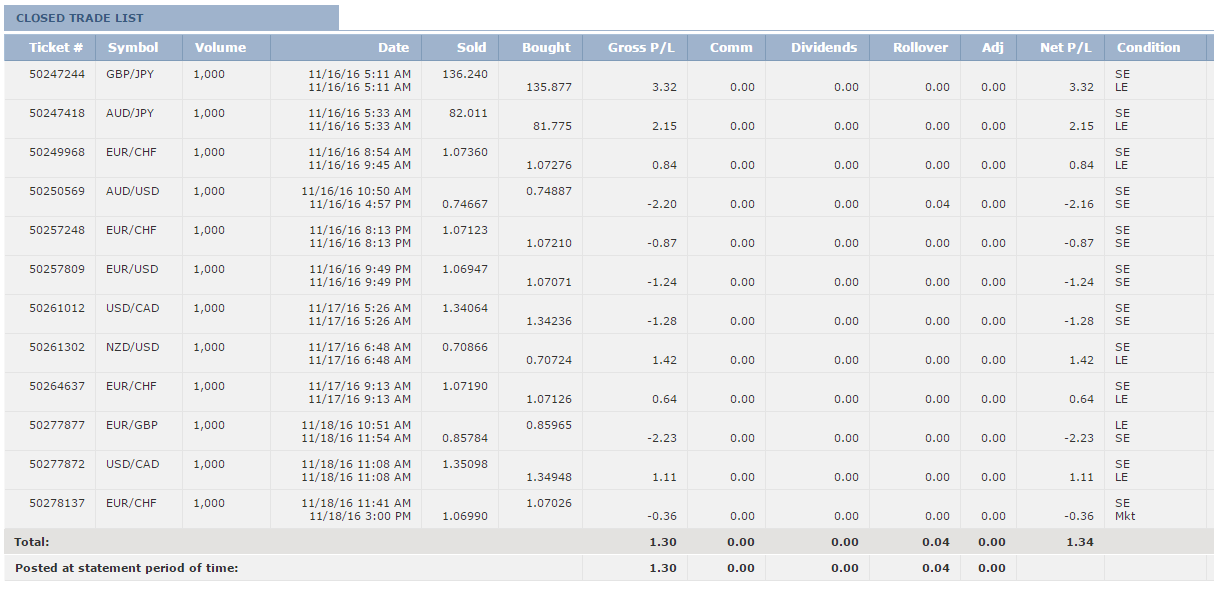The image size is (1214, 596).
Task: Click bought price 1.07071
Action: point(548,282)
